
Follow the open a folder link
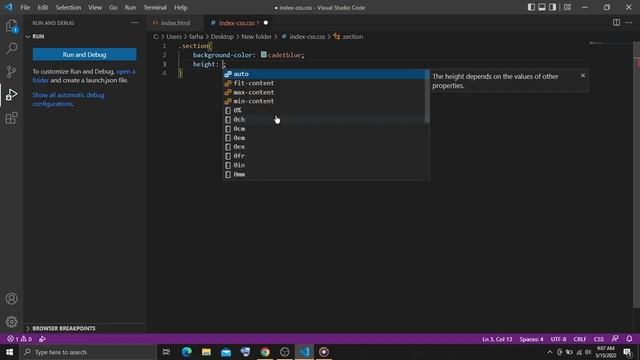point(84,76)
